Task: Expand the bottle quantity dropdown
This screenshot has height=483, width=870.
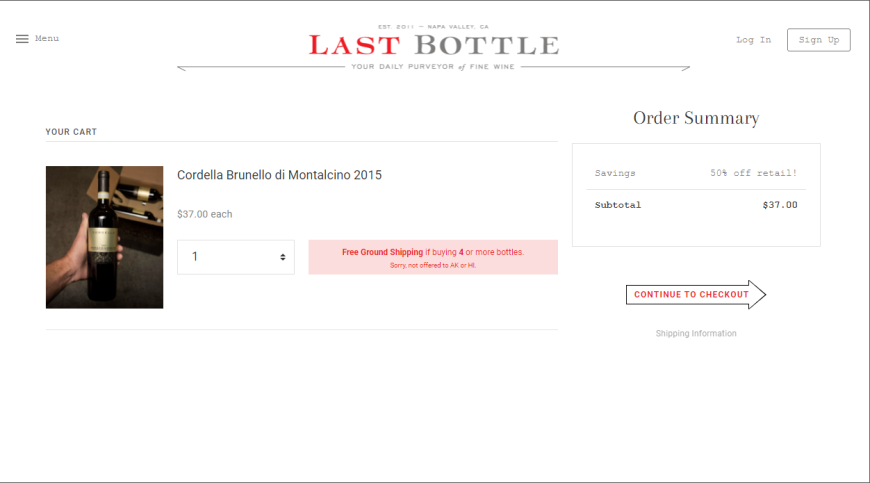Action: 236,257
